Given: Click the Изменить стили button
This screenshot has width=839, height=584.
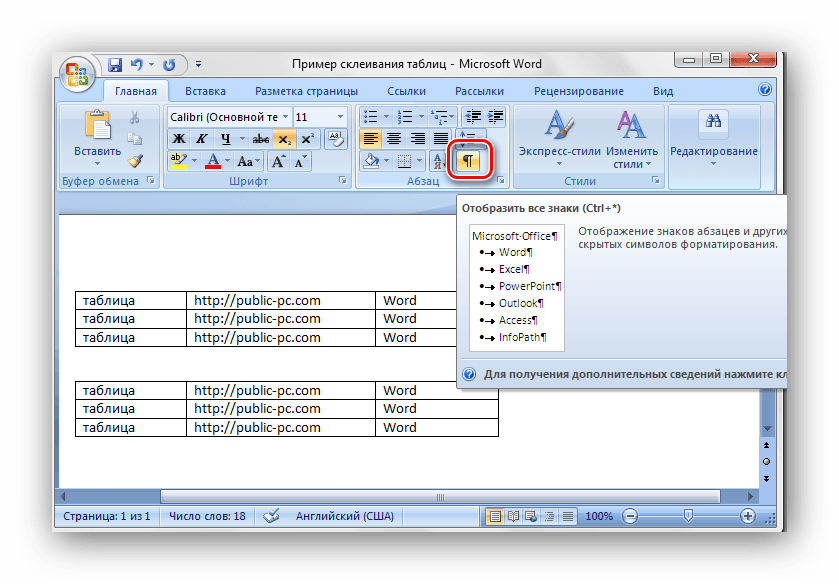Looking at the screenshot, I should 631,140.
